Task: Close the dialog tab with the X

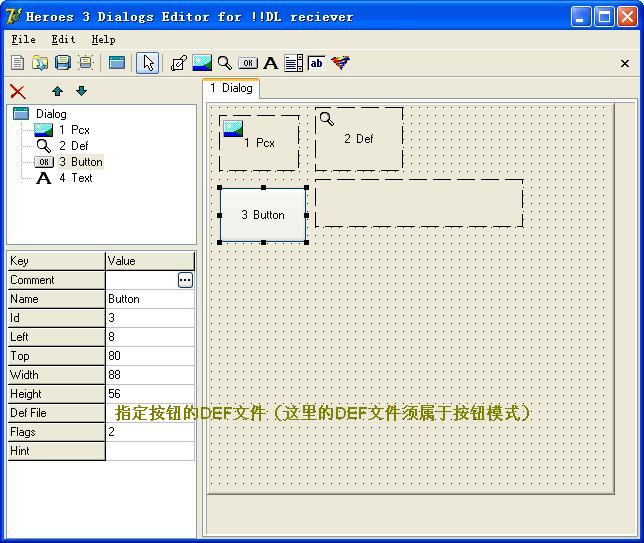Action: (x=625, y=63)
